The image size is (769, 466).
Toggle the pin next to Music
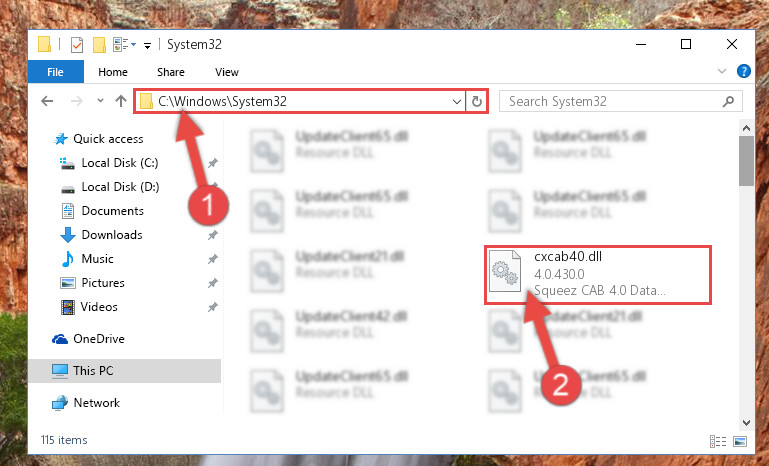[212, 259]
